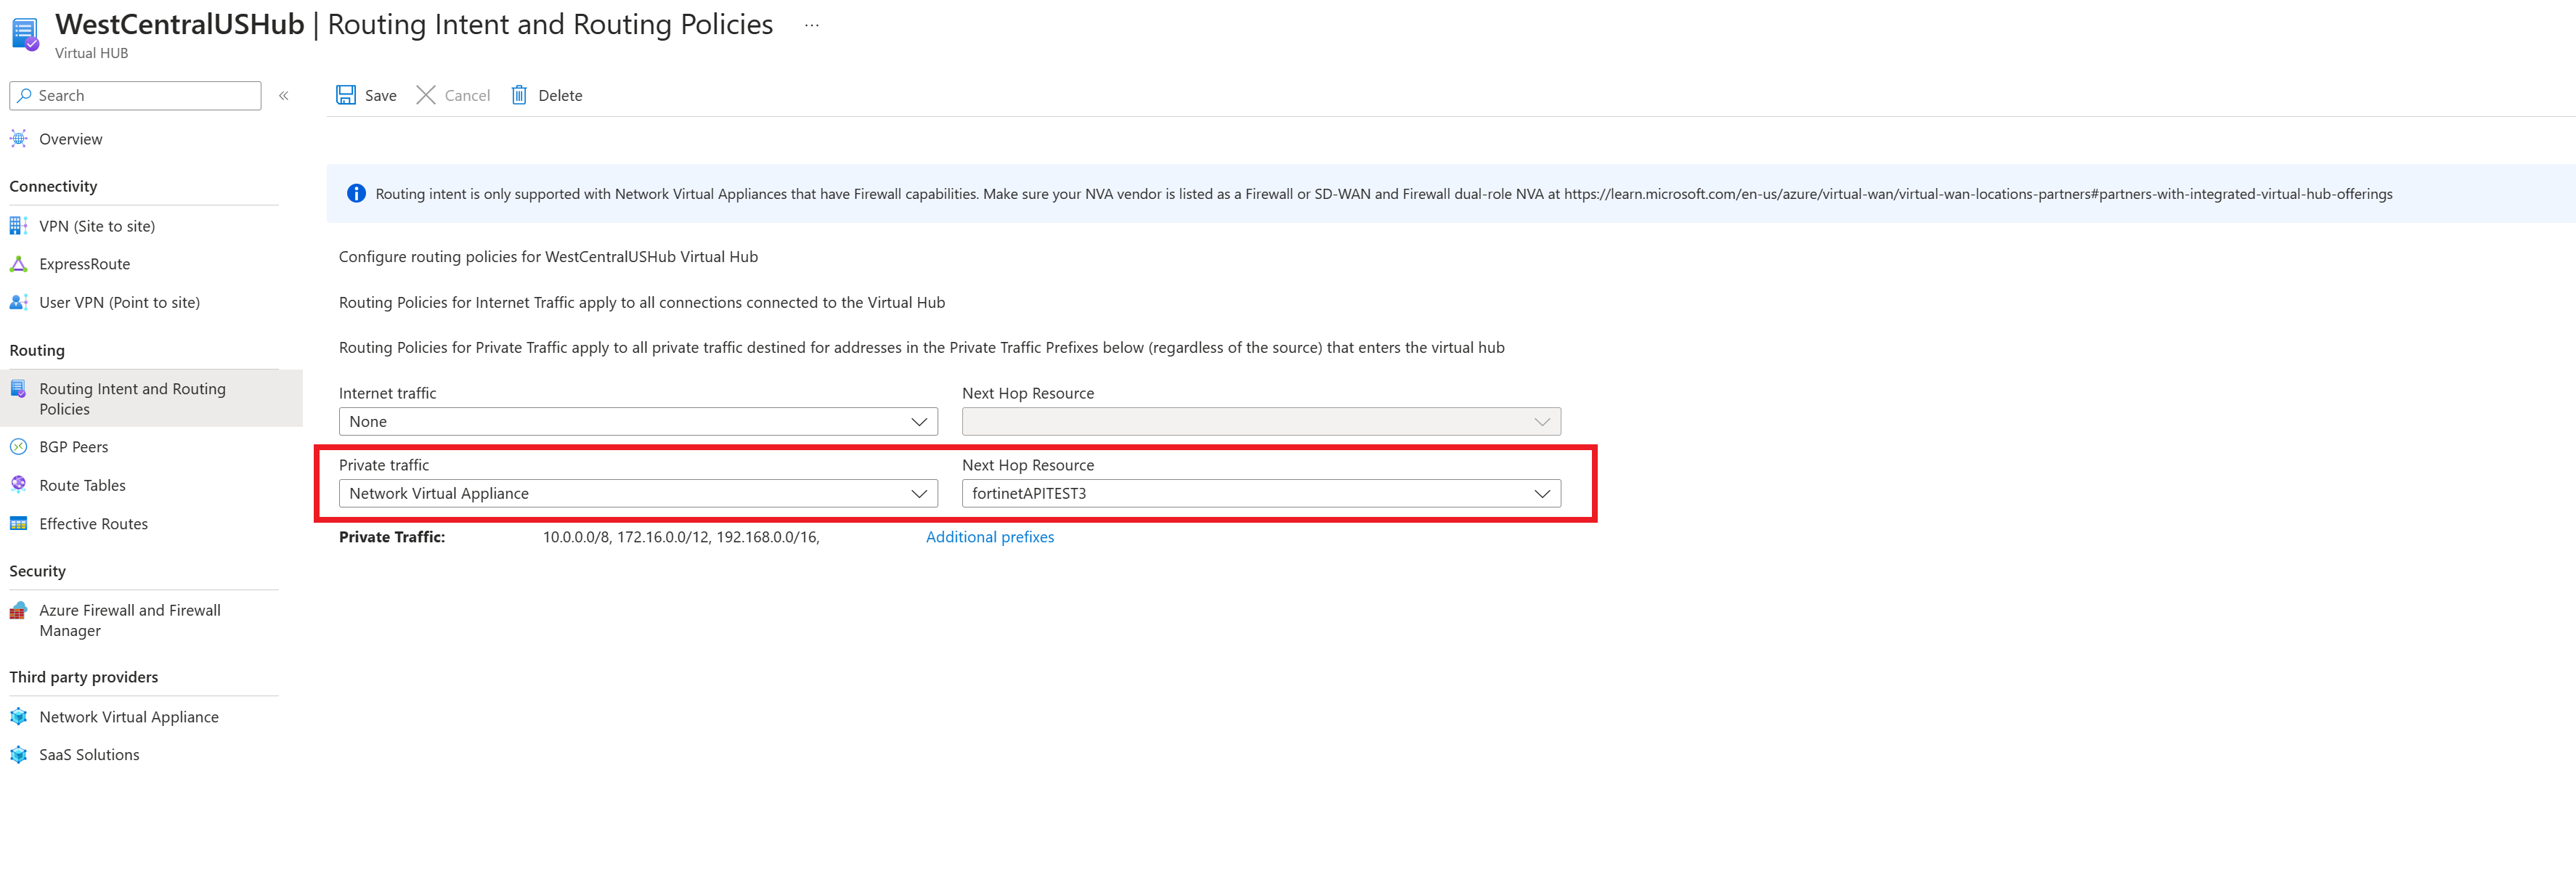Click the SaaS Solutions cube icon
The image size is (2576, 893).
18,755
